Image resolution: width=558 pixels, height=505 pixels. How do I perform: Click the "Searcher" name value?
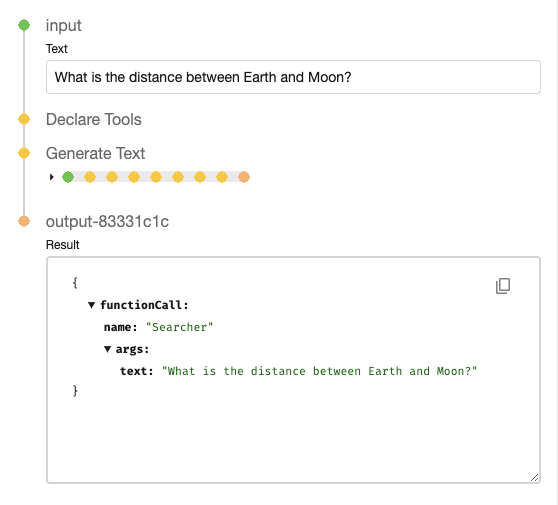point(179,327)
